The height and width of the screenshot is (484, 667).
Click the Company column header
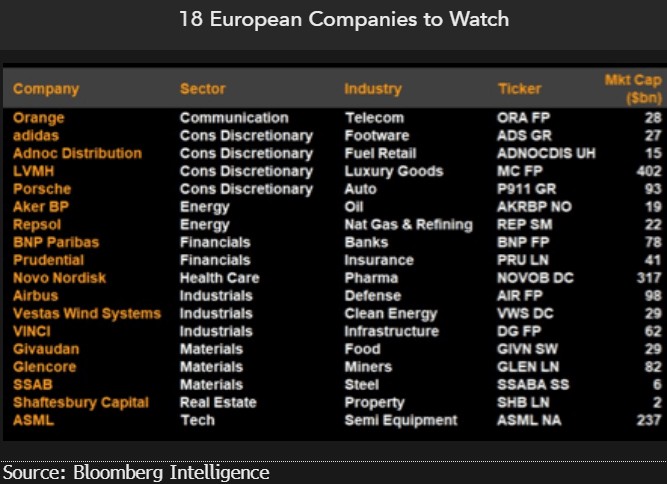pos(46,89)
